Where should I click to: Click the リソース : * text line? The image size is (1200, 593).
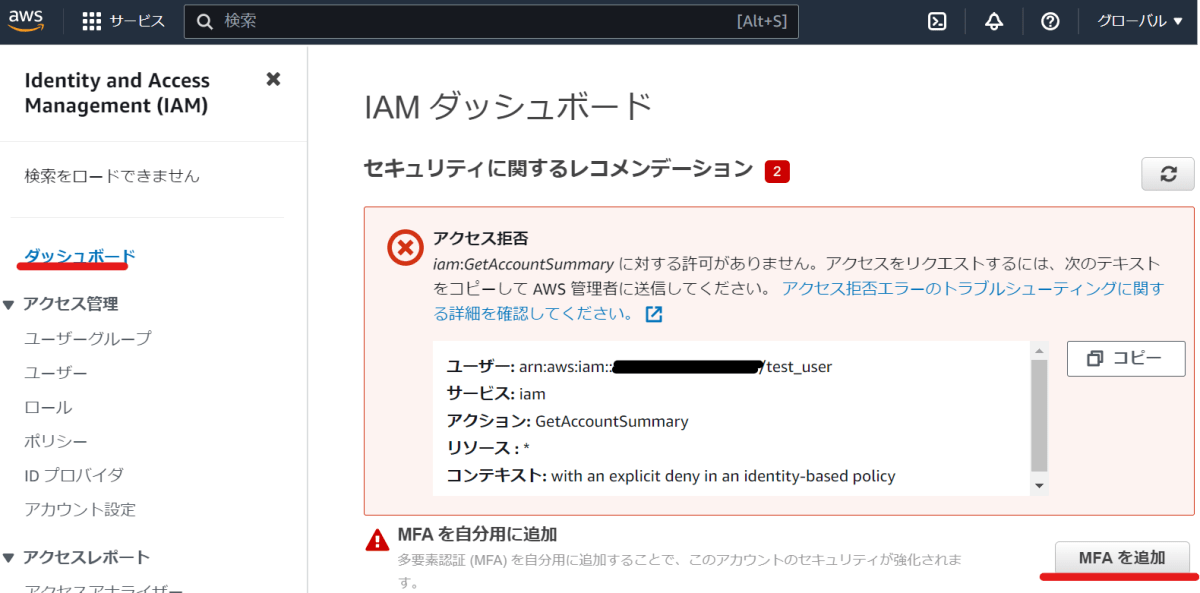point(488,449)
